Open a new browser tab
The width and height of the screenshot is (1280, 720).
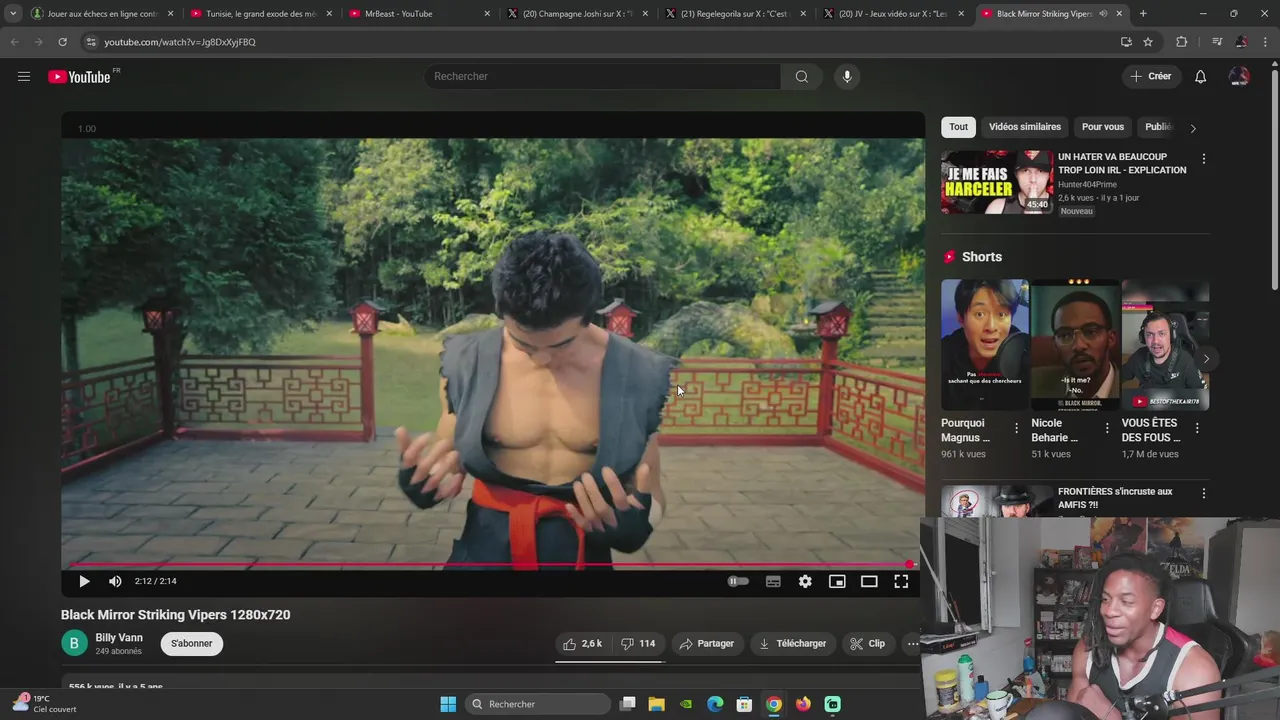[x=1143, y=14]
